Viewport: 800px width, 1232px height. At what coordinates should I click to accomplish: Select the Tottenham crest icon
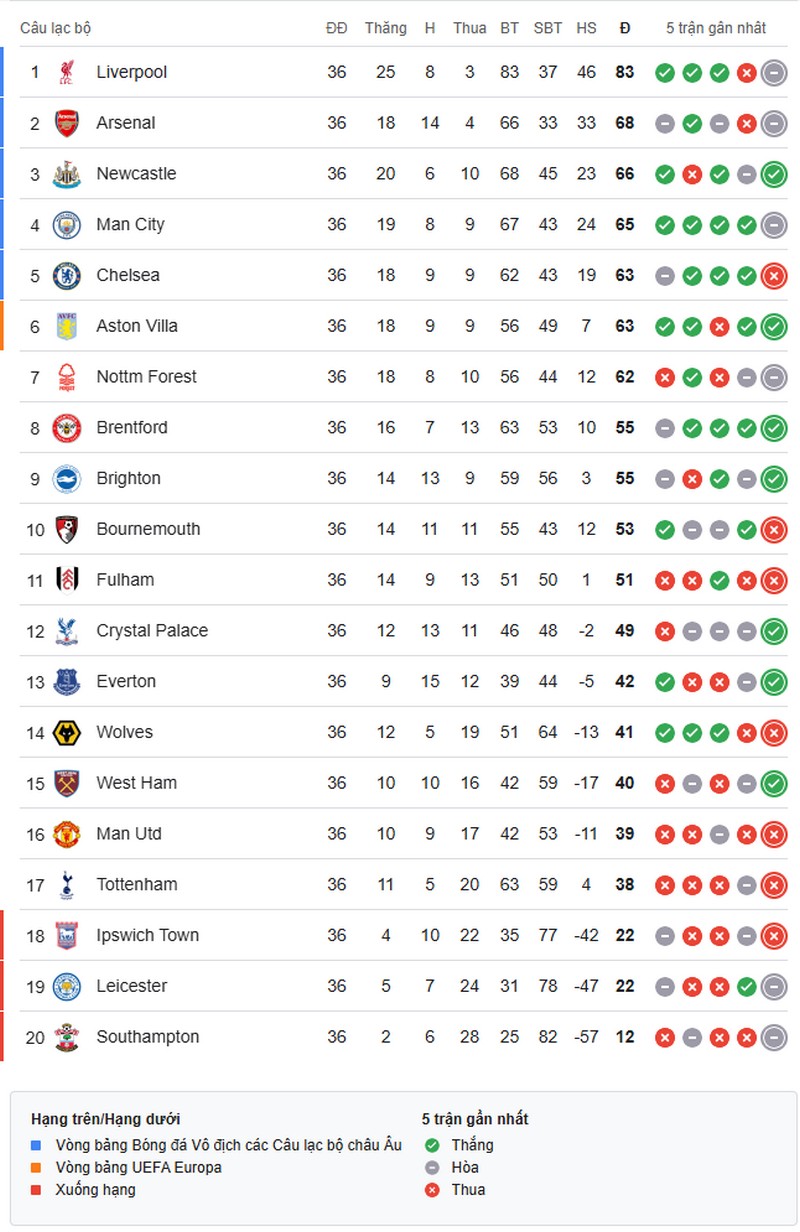66,884
